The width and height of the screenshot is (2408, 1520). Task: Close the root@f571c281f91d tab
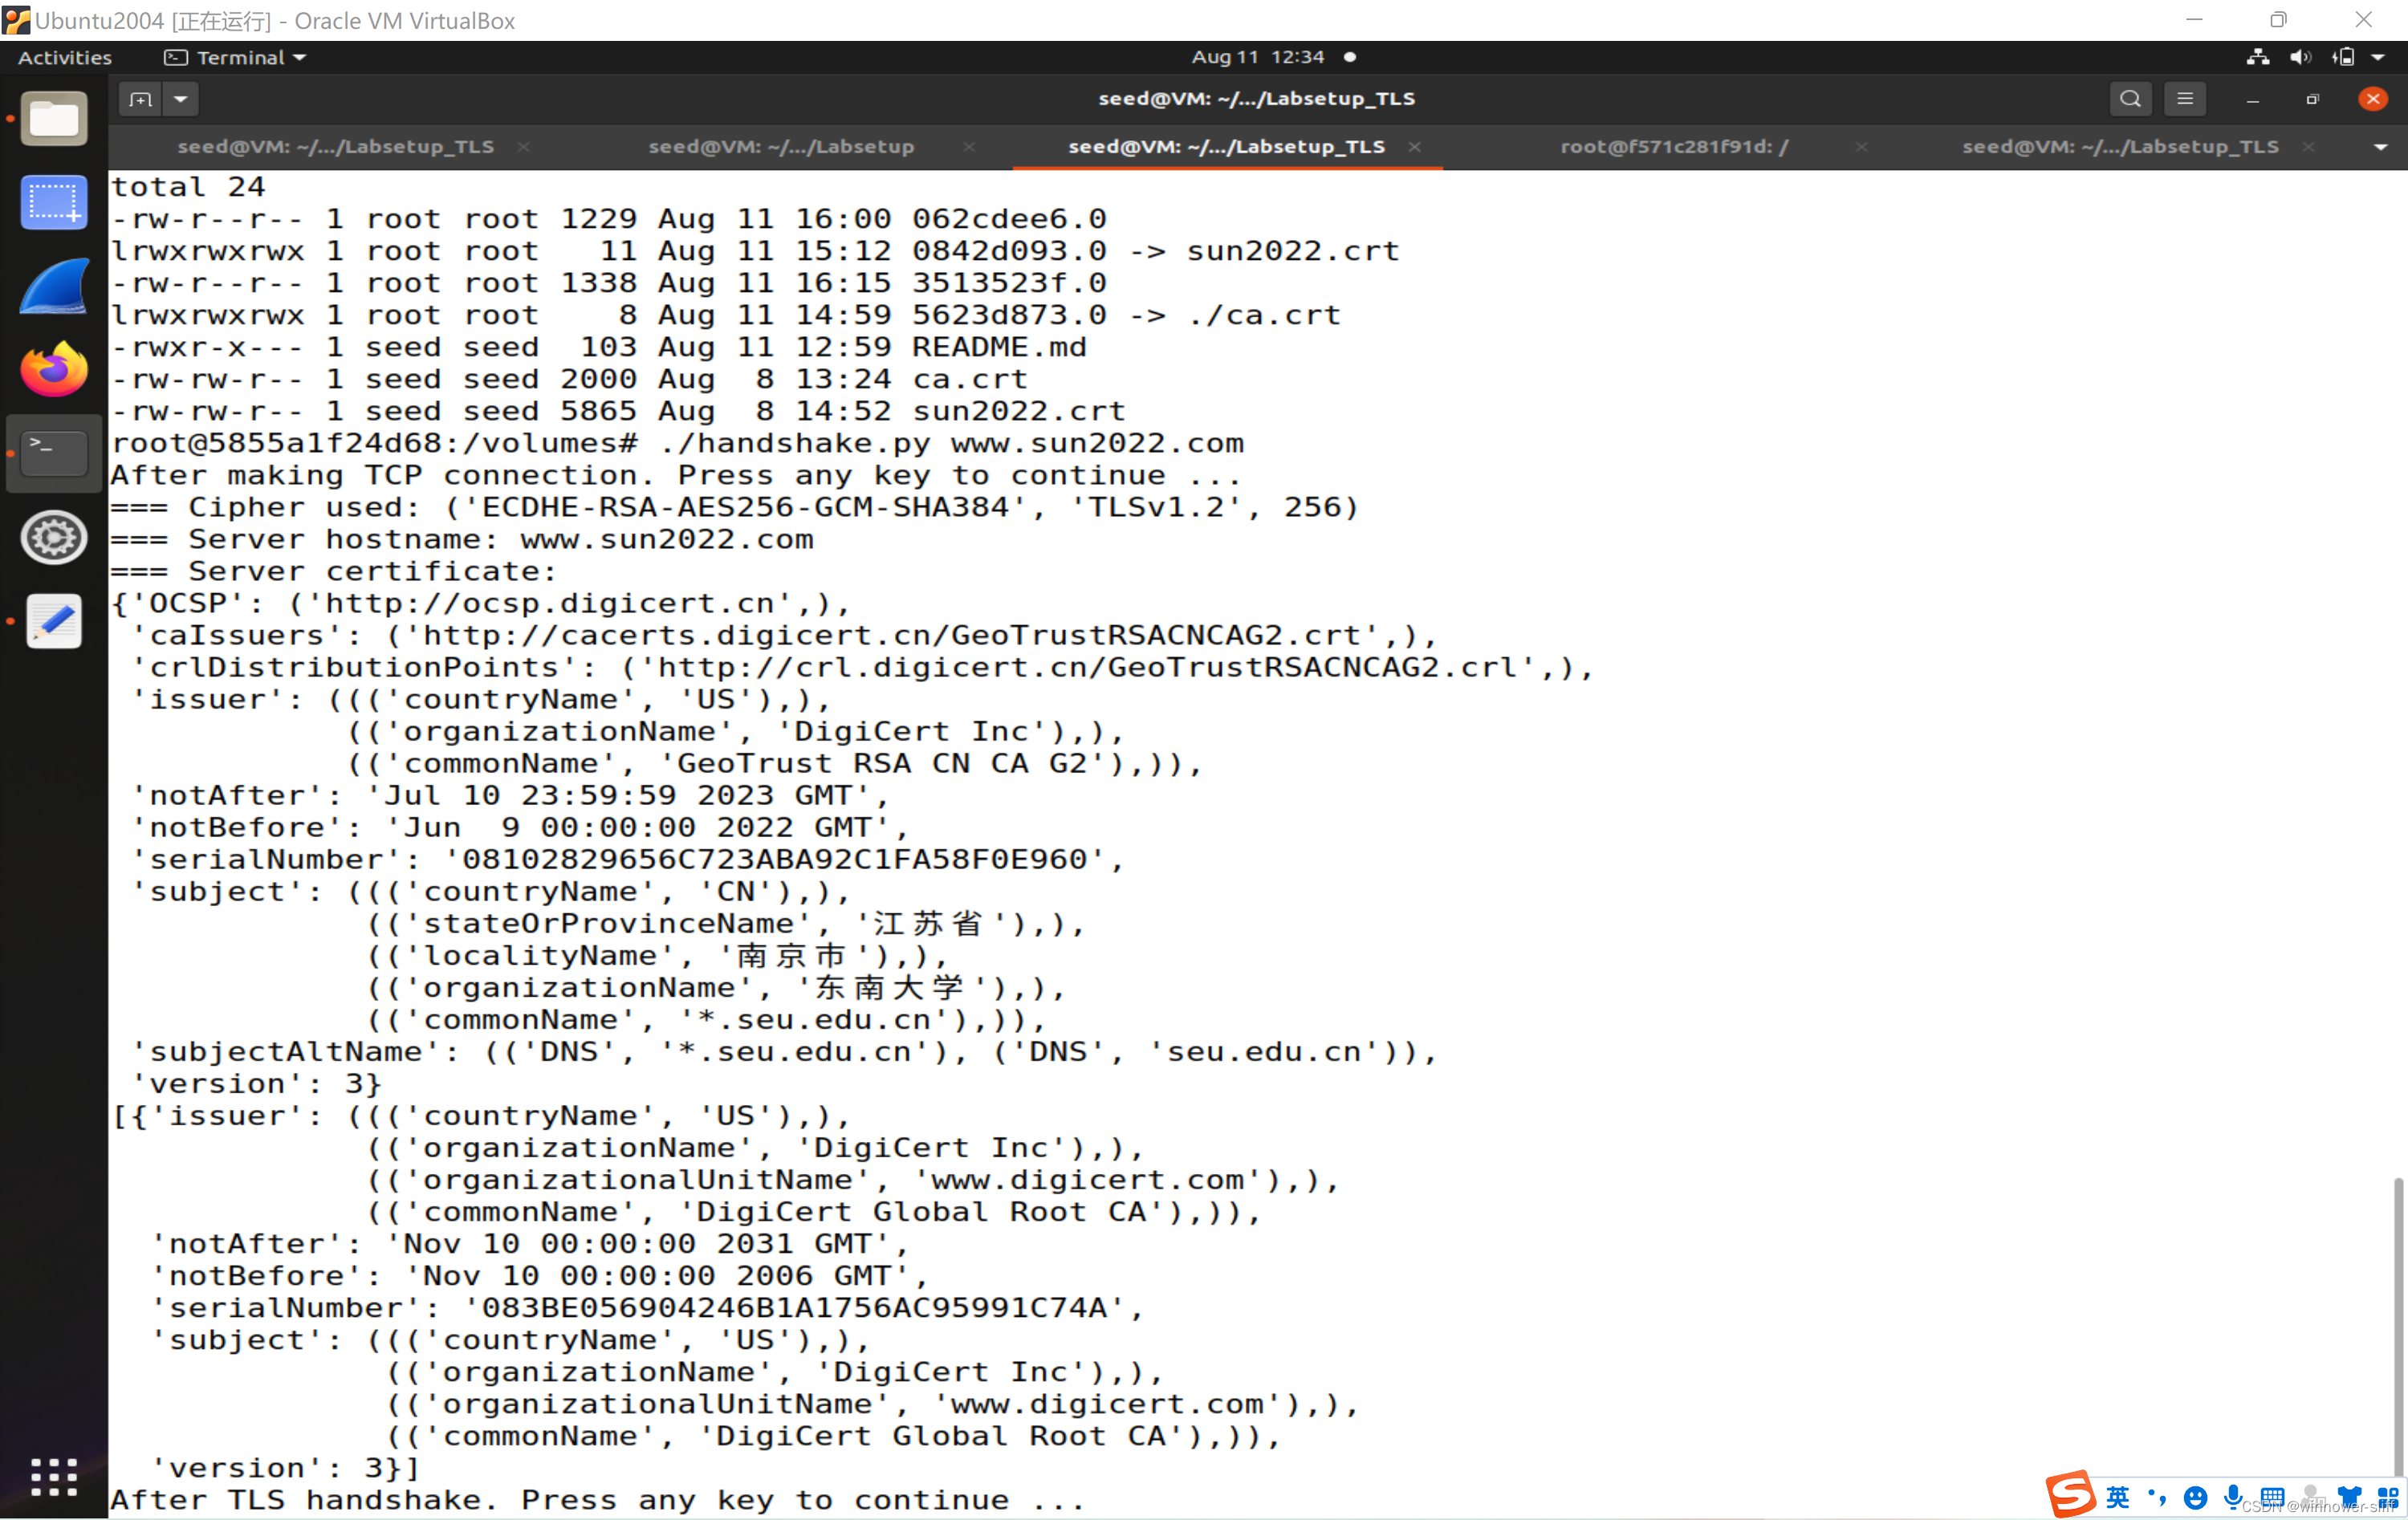1861,147
